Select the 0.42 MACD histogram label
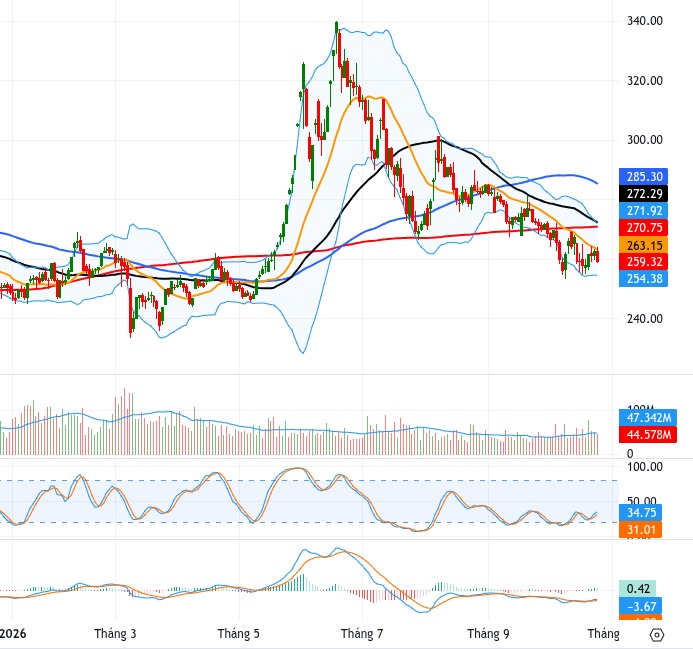Viewport: 693px width, 649px height. 638,589
